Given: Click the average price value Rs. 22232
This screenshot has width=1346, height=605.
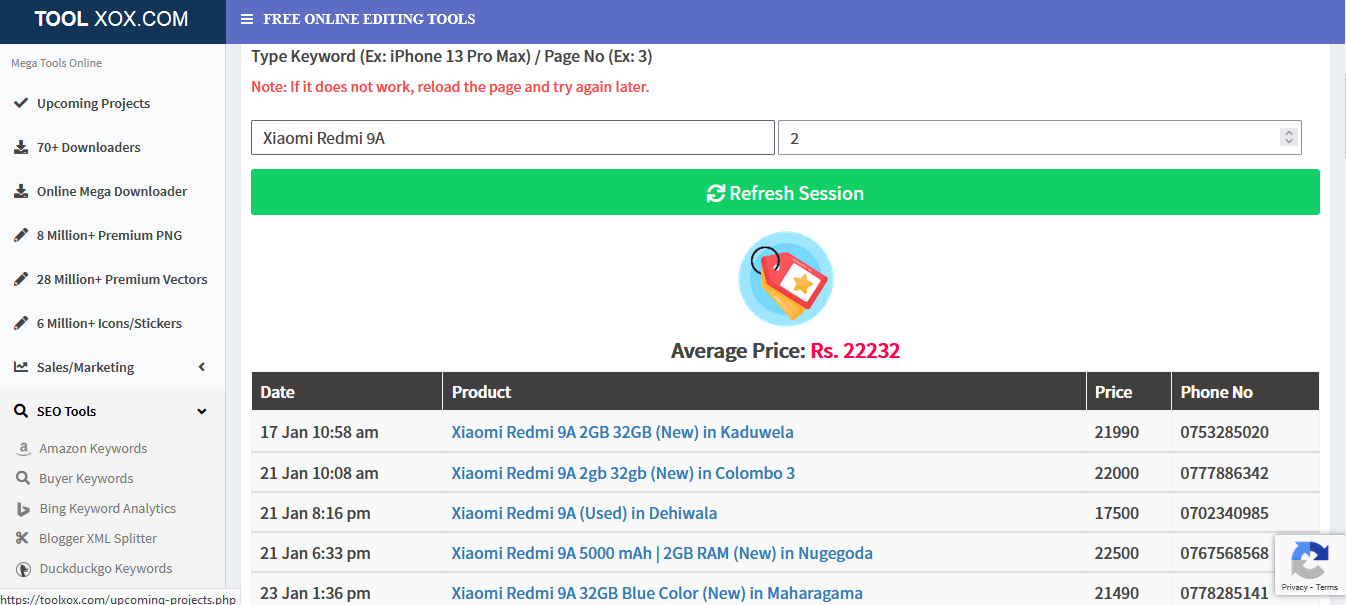Looking at the screenshot, I should [855, 351].
